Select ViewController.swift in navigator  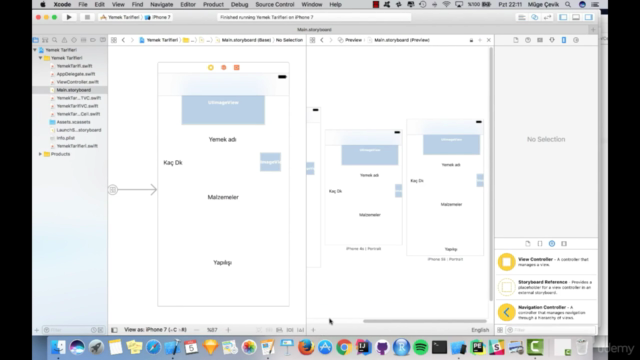point(77,82)
